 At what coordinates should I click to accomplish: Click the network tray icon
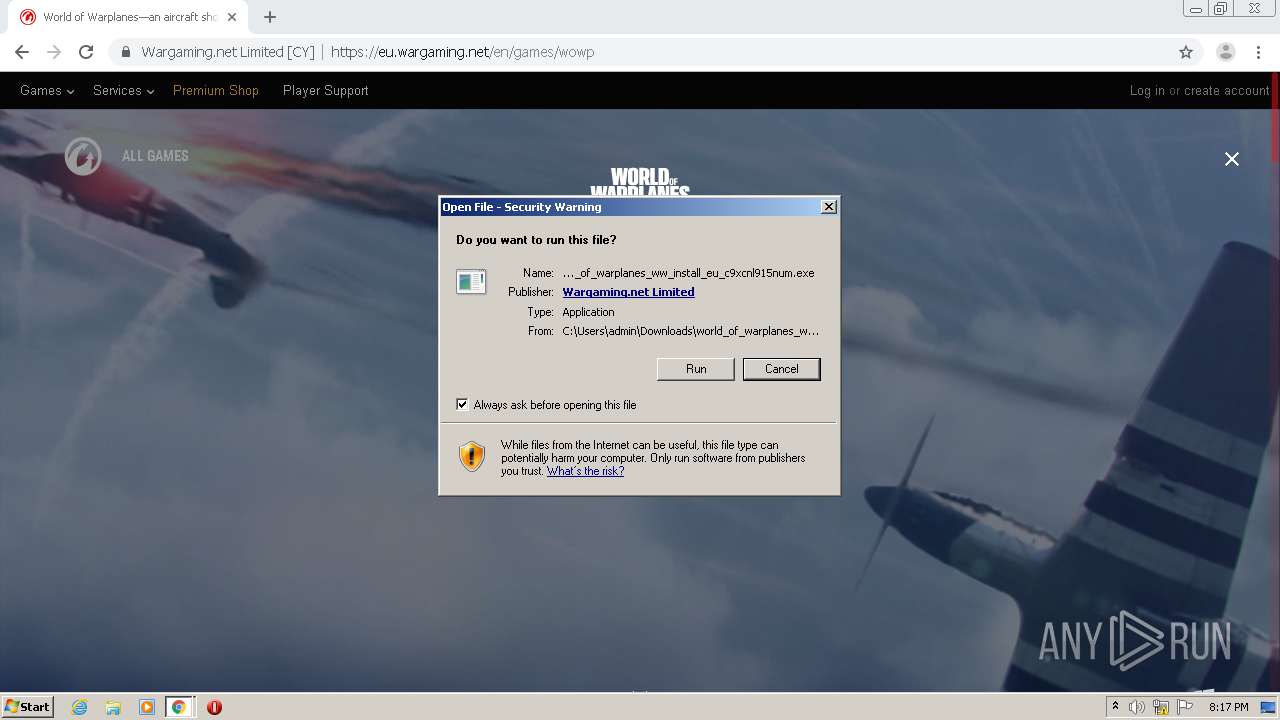click(1161, 707)
